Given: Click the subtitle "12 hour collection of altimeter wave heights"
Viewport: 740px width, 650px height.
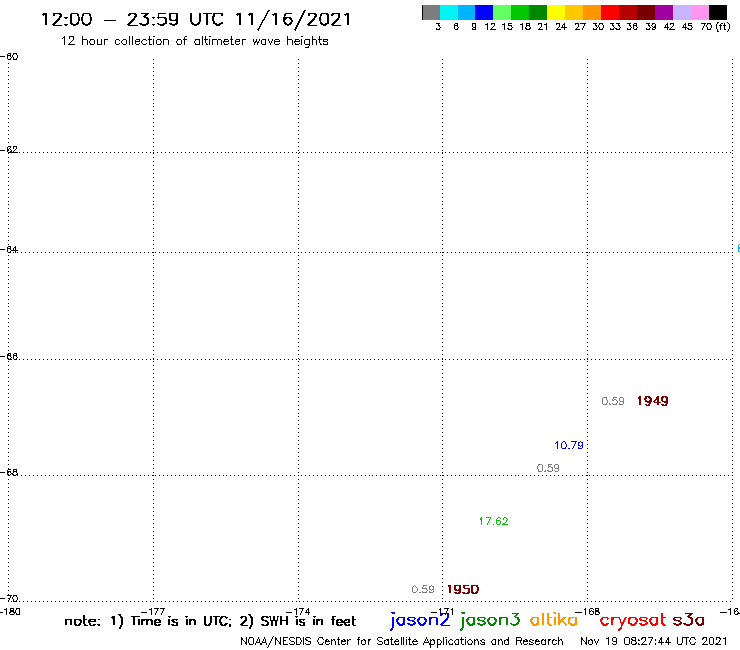Looking at the screenshot, I should [194, 41].
